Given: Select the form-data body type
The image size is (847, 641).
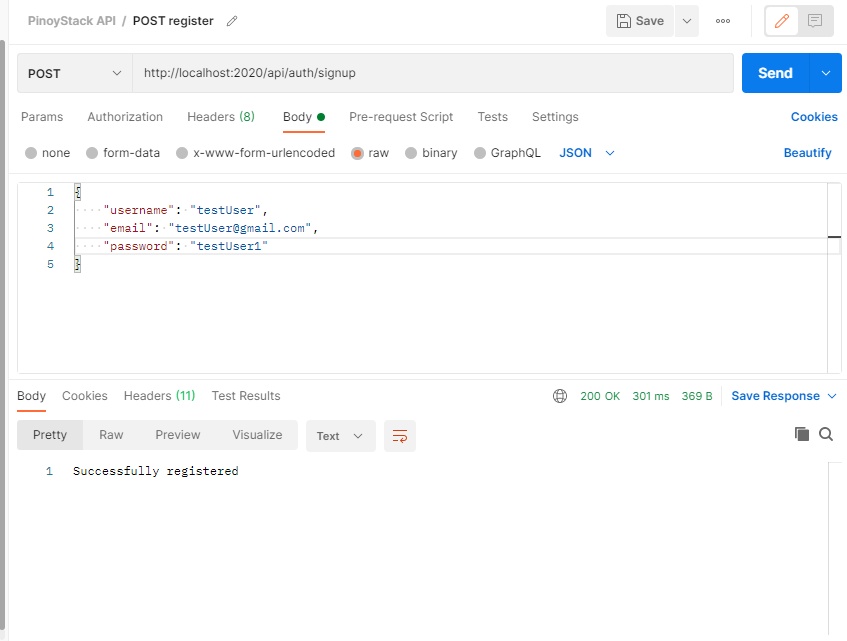Looking at the screenshot, I should tap(113, 152).
